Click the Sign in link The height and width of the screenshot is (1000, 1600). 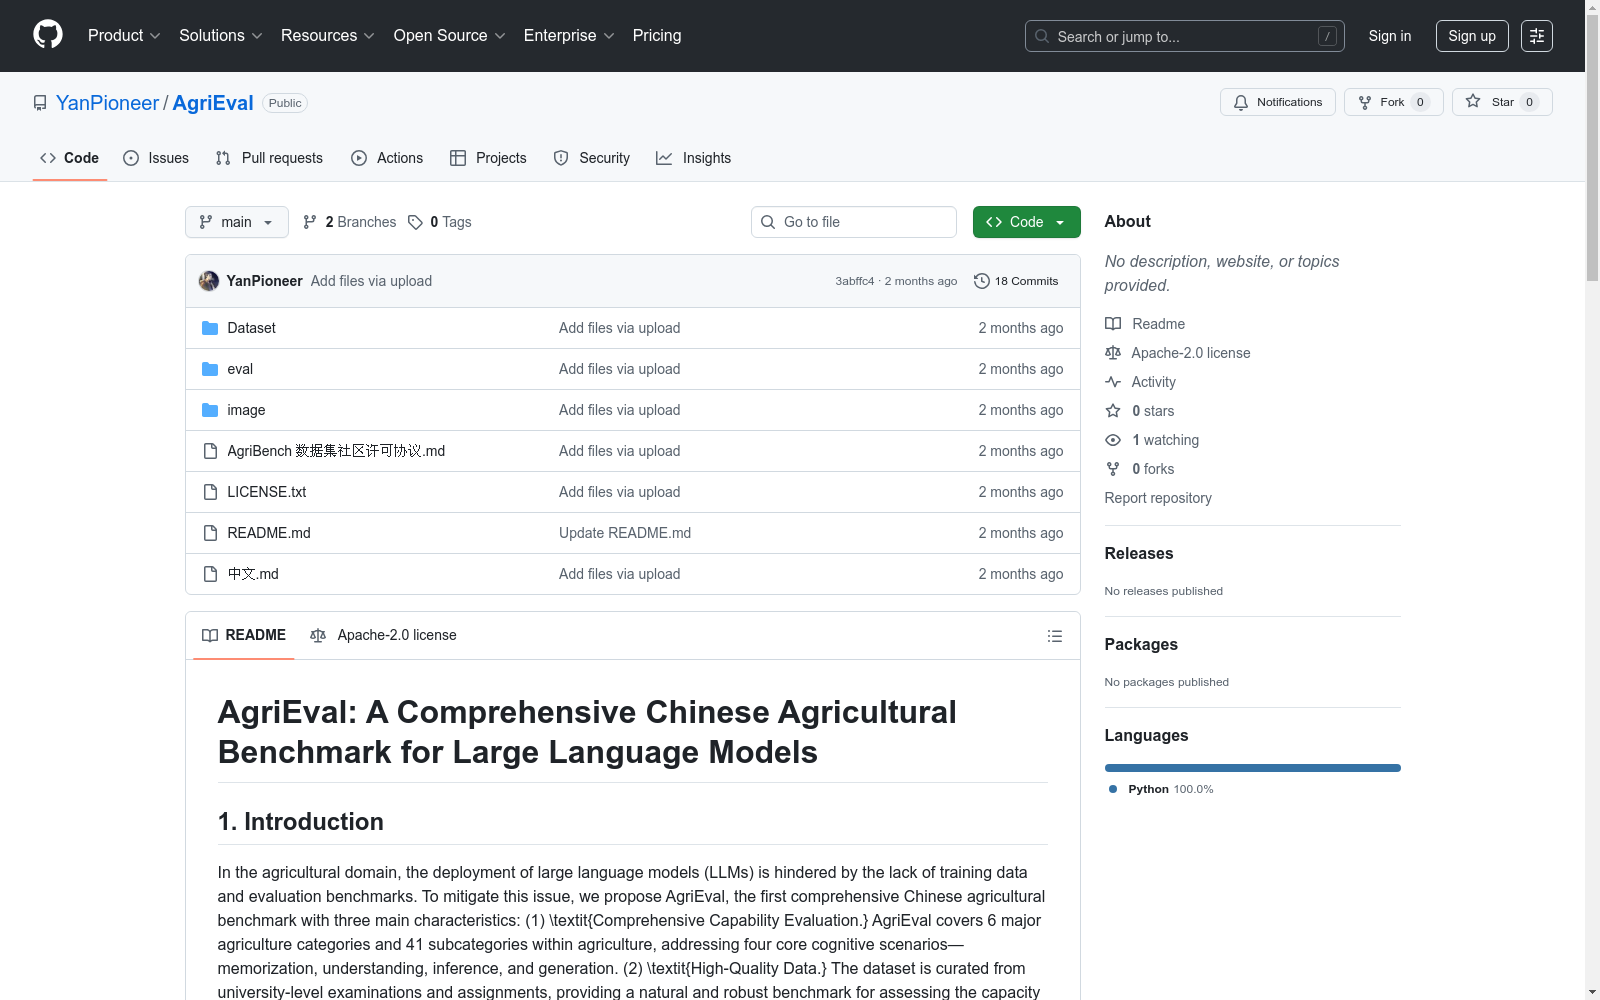point(1390,36)
